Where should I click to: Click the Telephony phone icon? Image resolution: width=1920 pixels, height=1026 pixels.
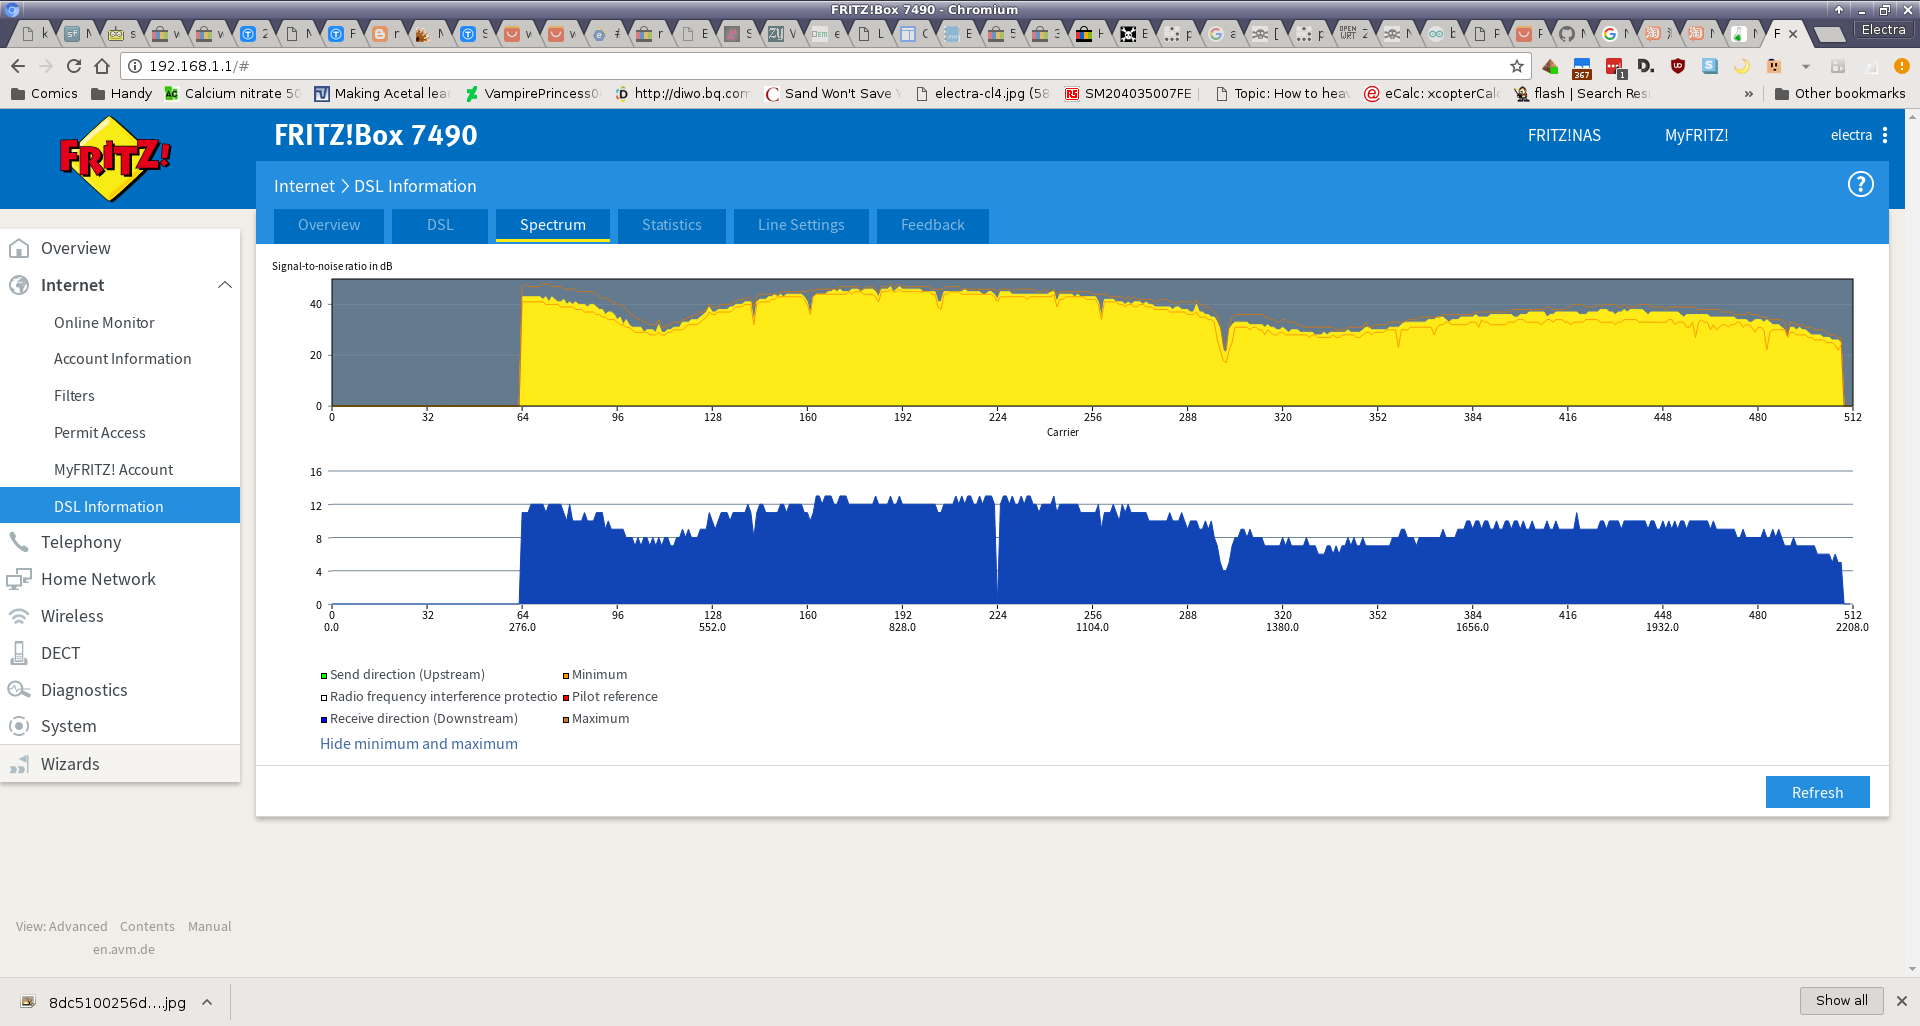[19, 542]
